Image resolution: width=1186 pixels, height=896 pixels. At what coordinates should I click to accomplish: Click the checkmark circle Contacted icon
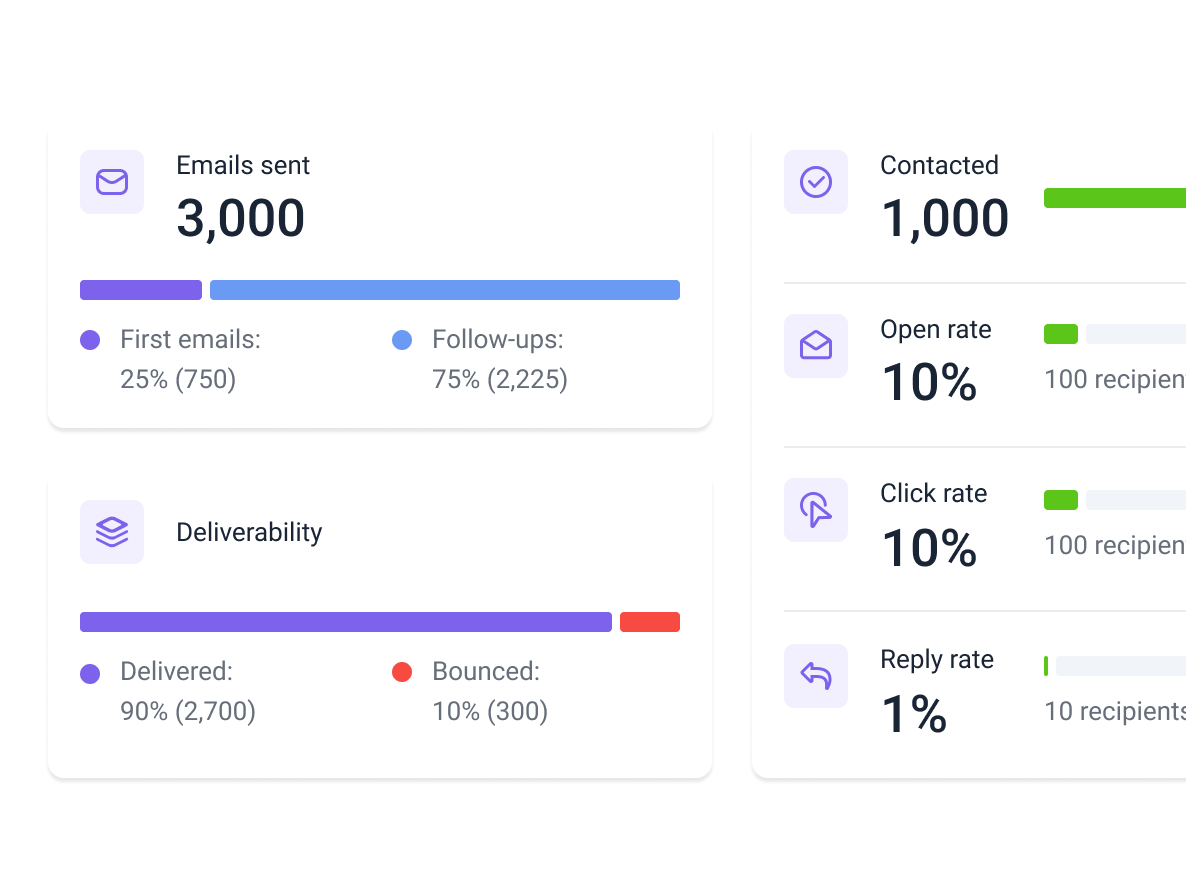coord(816,182)
